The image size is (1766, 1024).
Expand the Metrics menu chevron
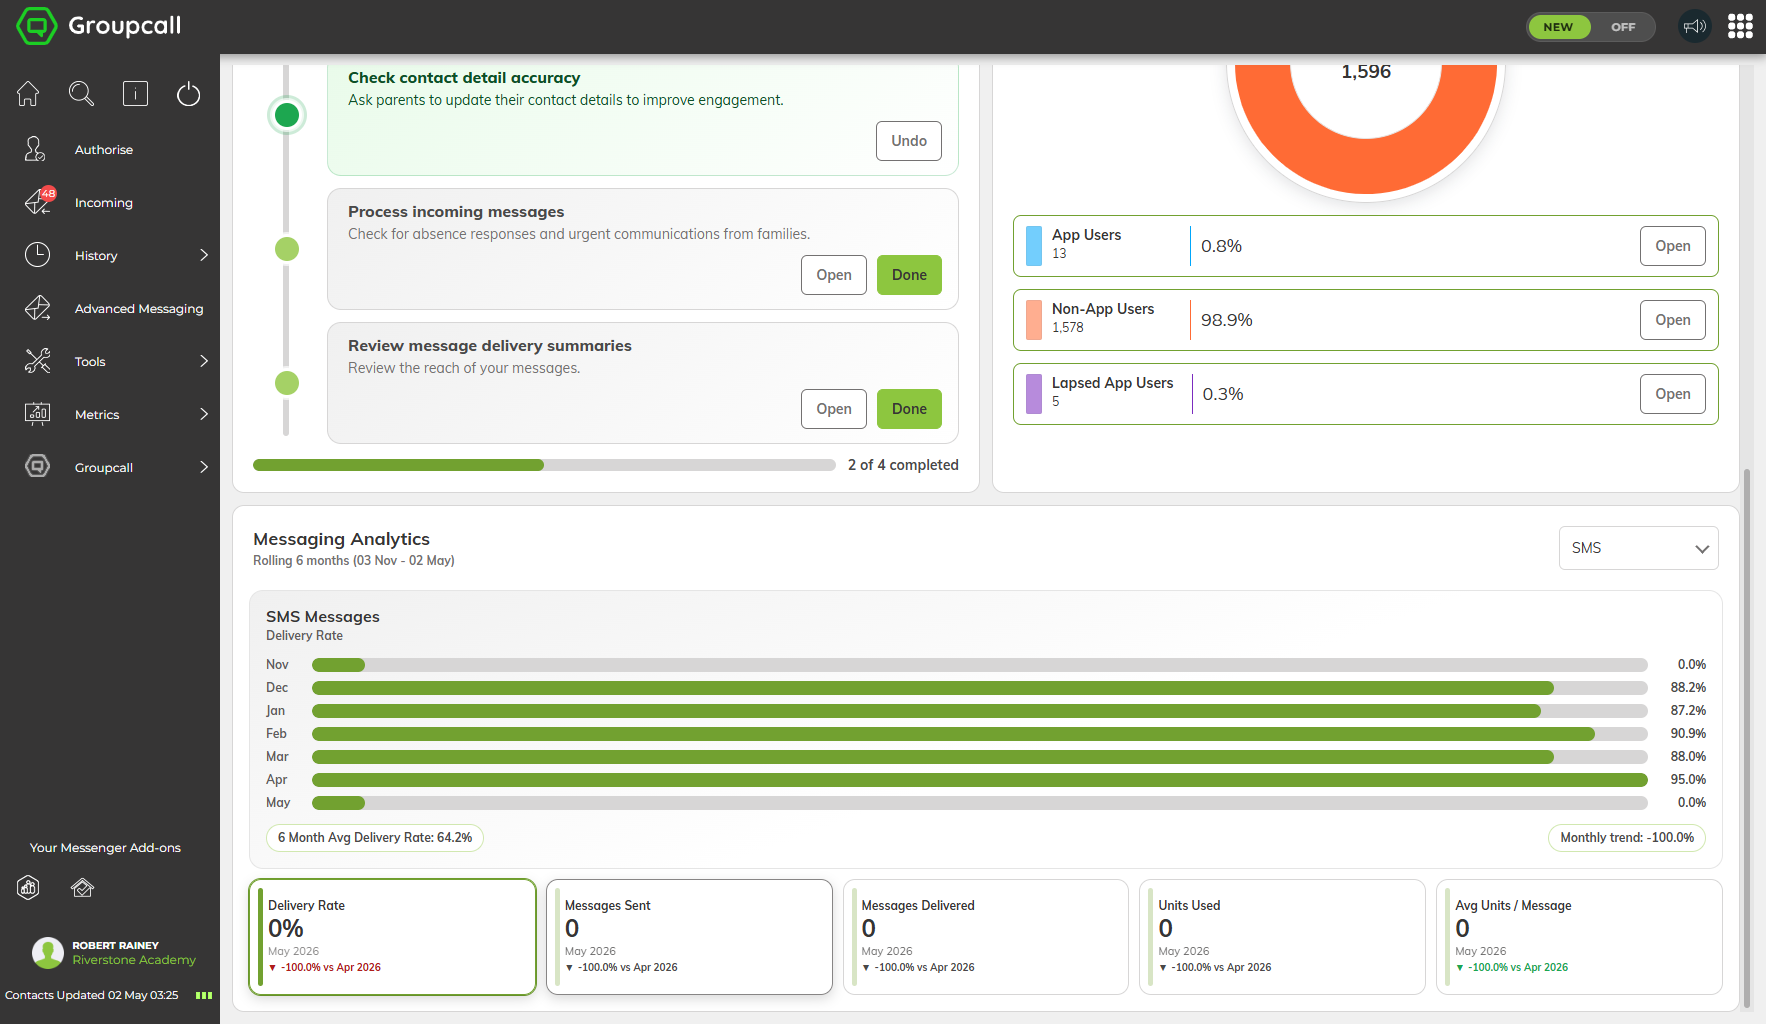[x=204, y=414]
